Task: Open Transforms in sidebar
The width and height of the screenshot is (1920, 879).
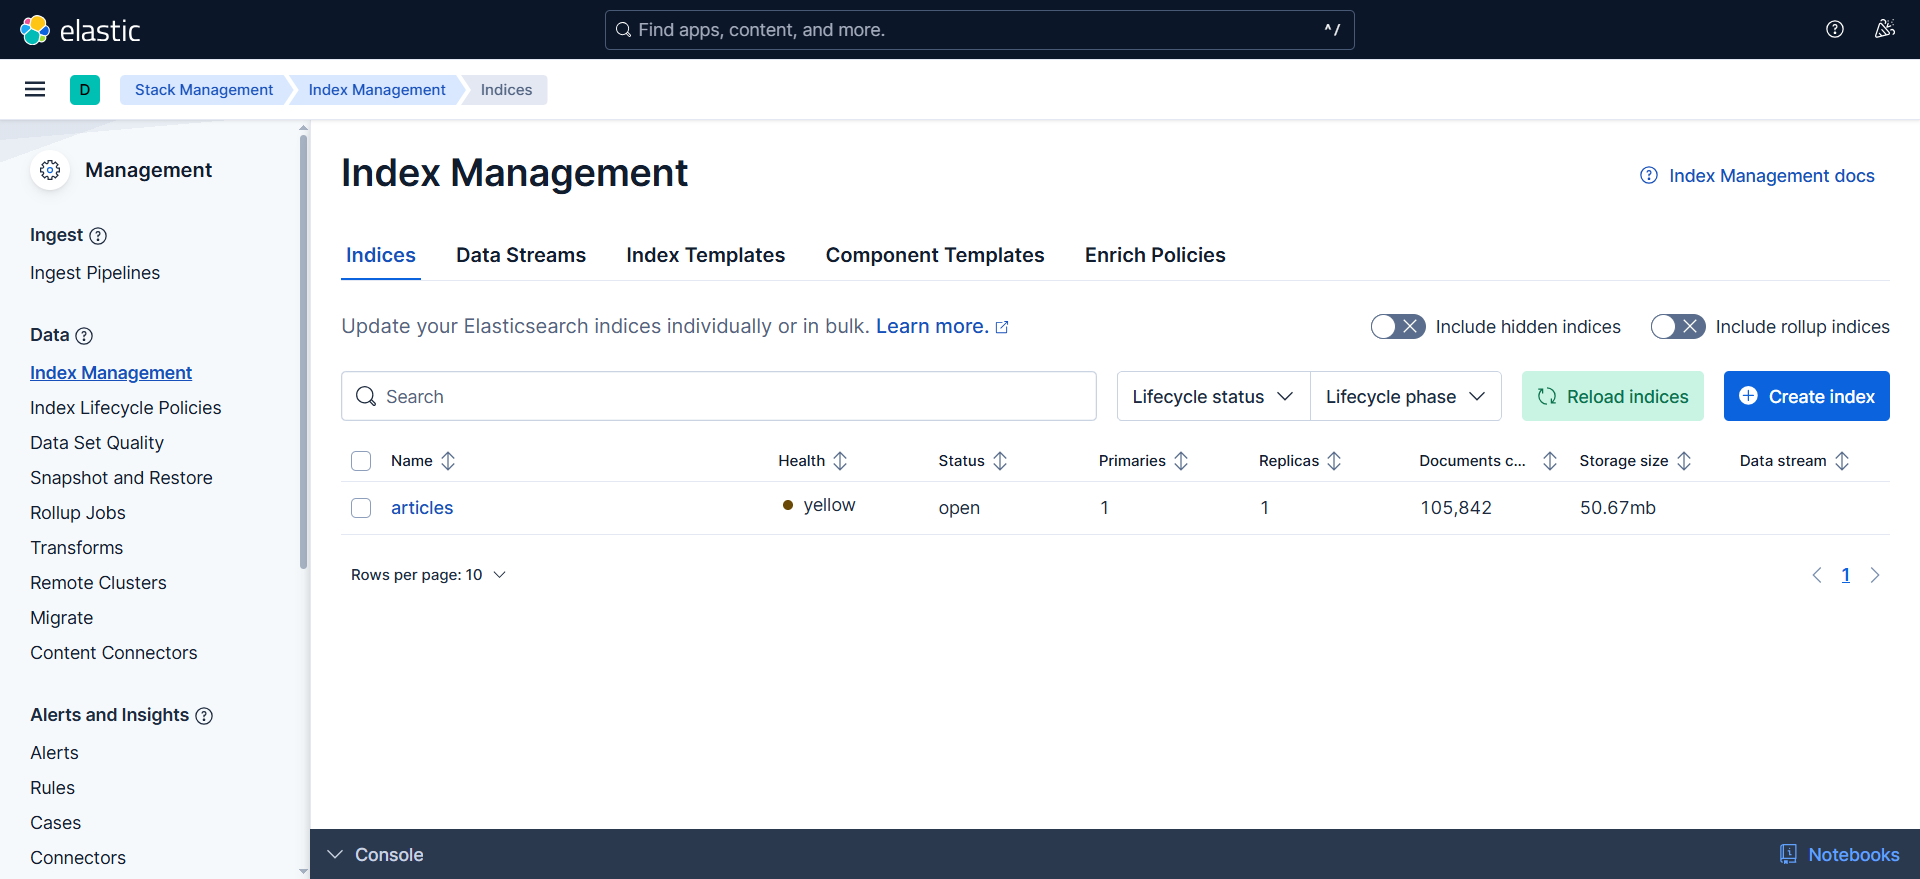Action: (x=77, y=548)
